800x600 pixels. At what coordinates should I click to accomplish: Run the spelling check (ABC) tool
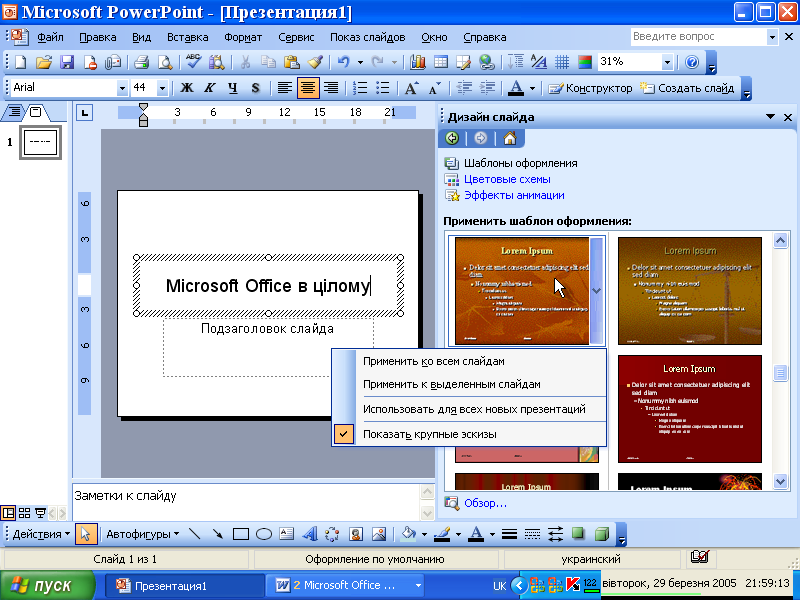193,62
